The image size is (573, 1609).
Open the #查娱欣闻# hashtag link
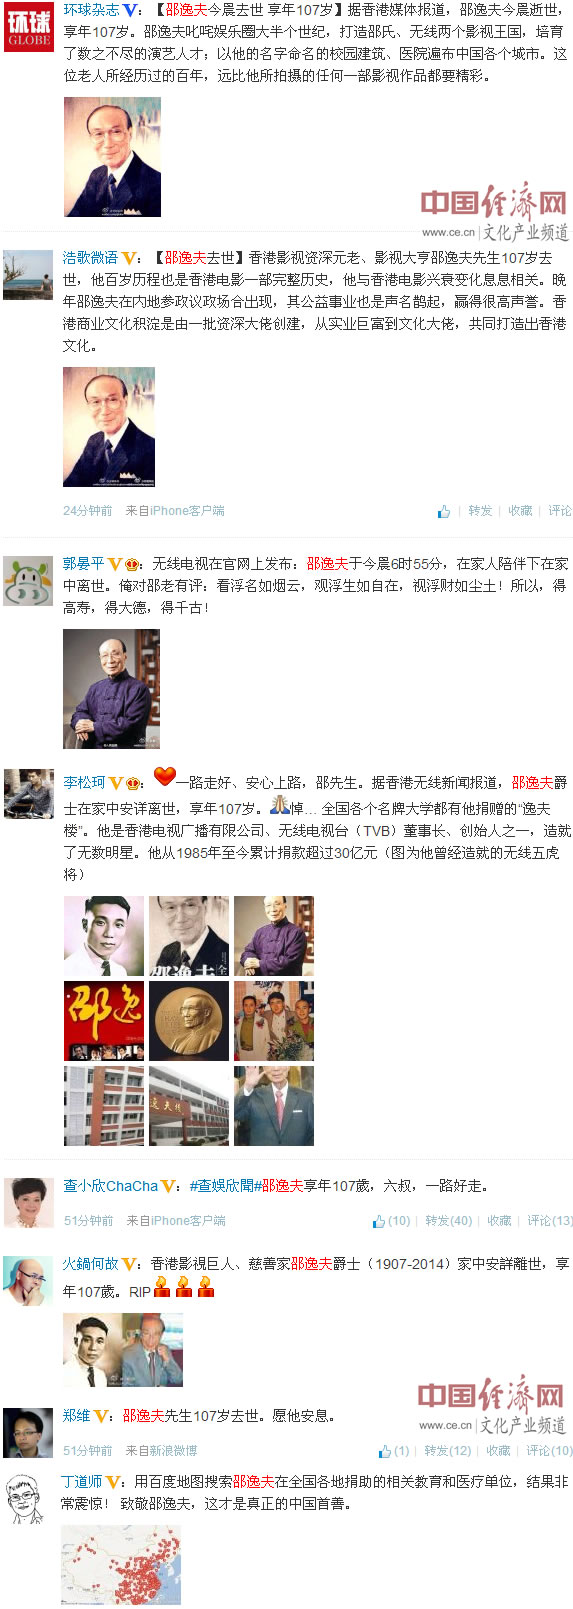[225, 1186]
